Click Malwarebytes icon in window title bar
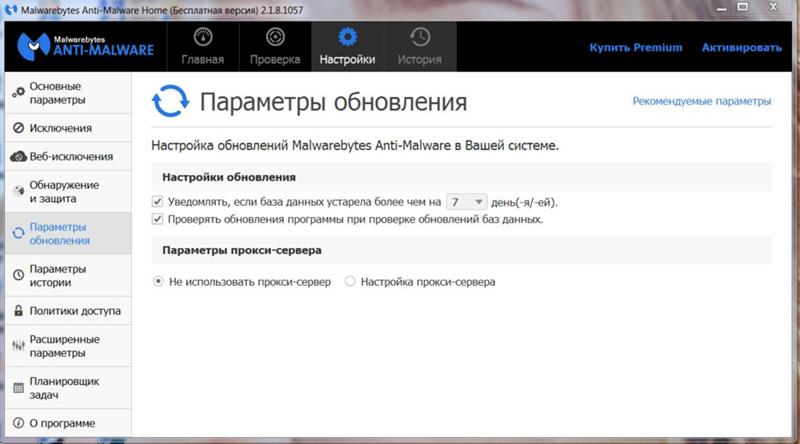 point(10,10)
